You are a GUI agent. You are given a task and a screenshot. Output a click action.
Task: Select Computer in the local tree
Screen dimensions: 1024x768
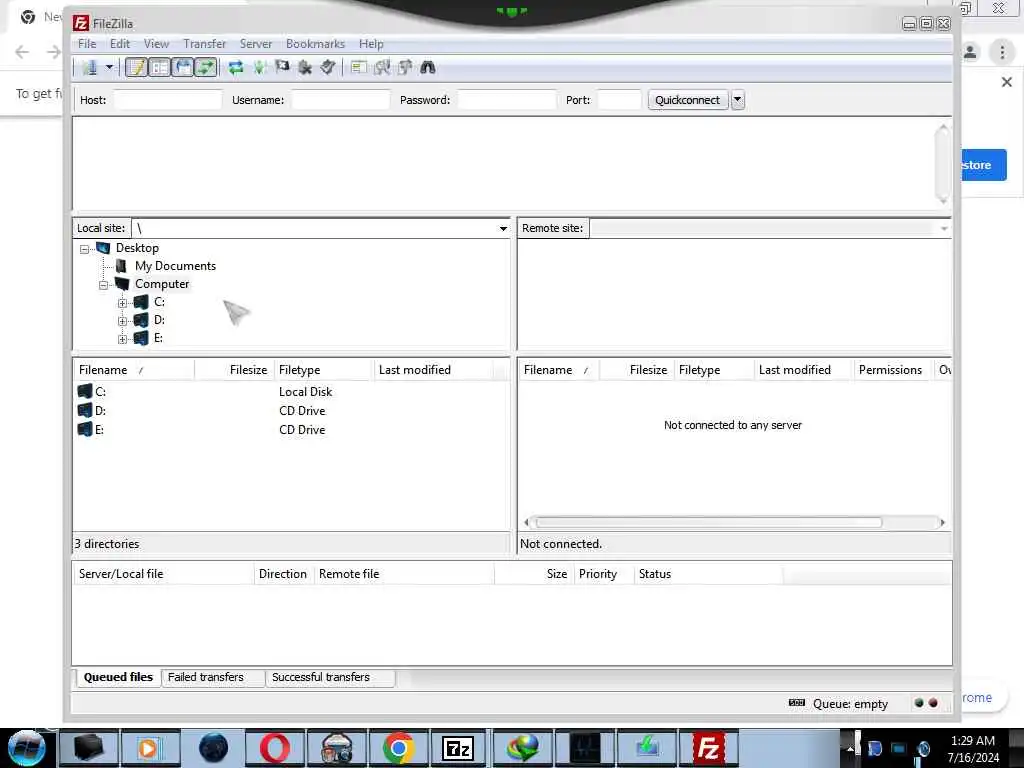coord(162,284)
